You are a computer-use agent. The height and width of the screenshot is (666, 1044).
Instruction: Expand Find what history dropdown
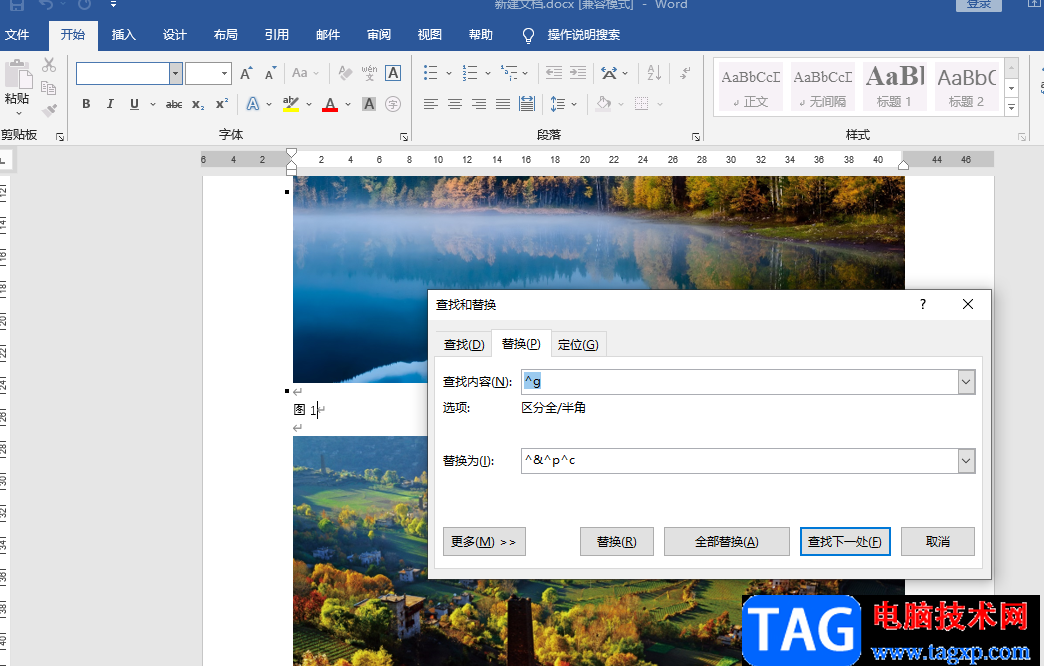tap(966, 382)
